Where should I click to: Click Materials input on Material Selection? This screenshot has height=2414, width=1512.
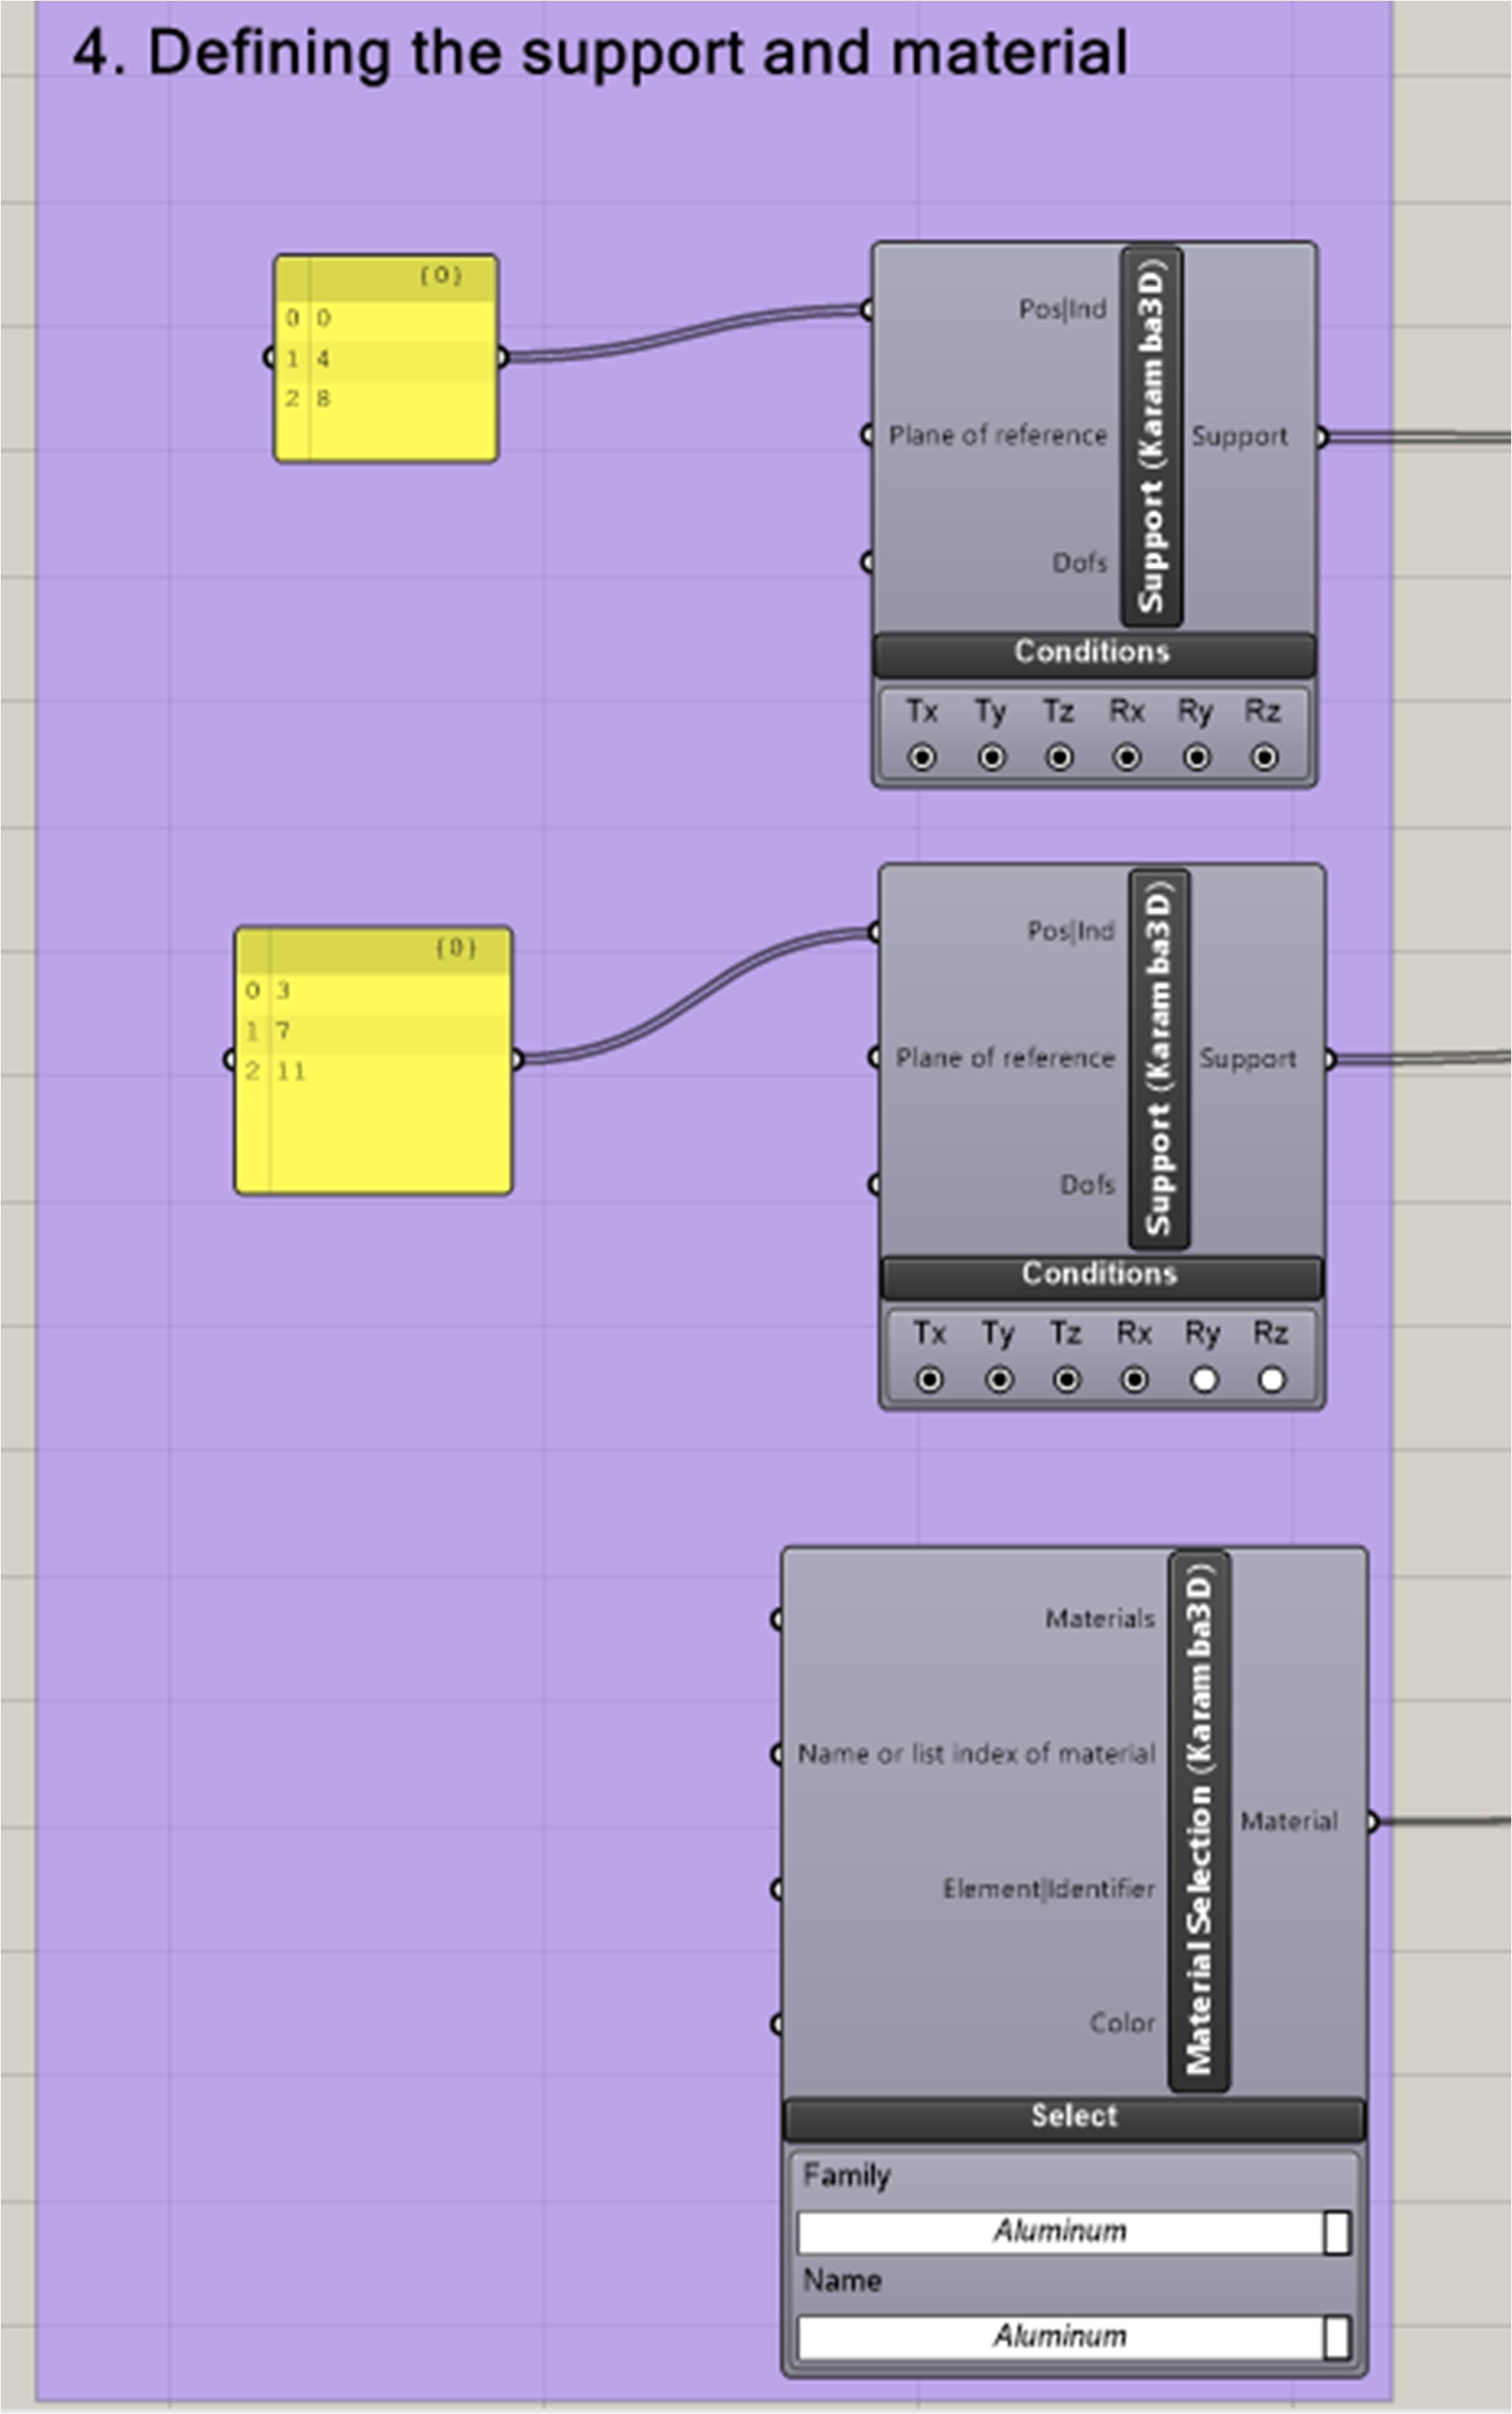pos(778,1618)
